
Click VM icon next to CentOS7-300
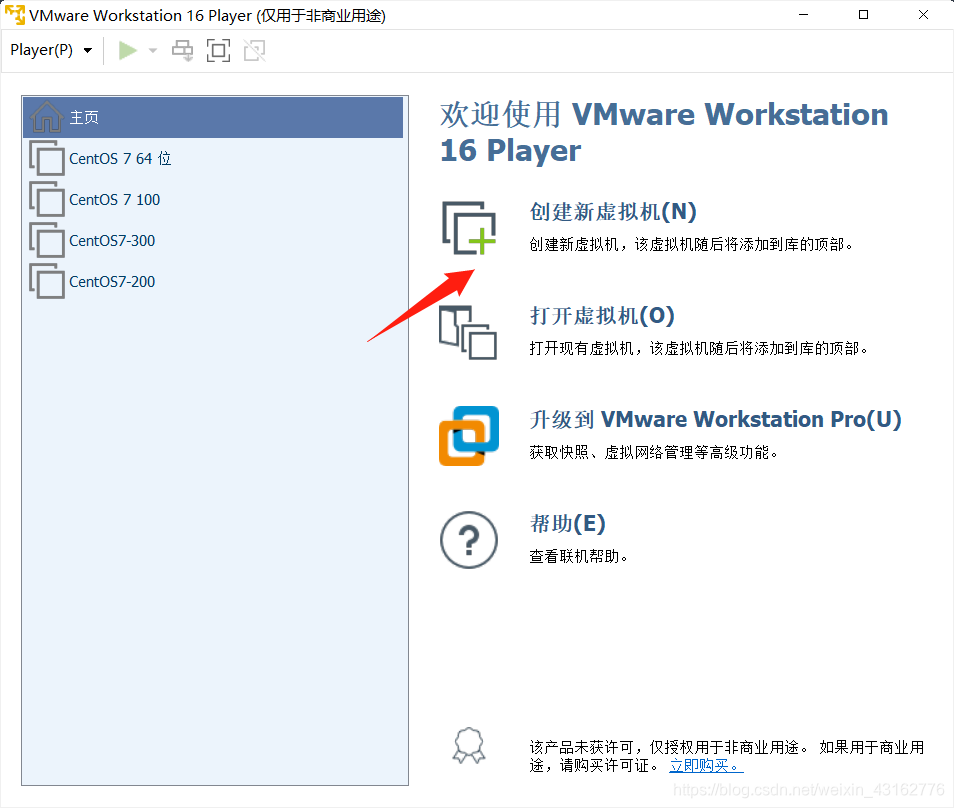pyautogui.click(x=47, y=241)
